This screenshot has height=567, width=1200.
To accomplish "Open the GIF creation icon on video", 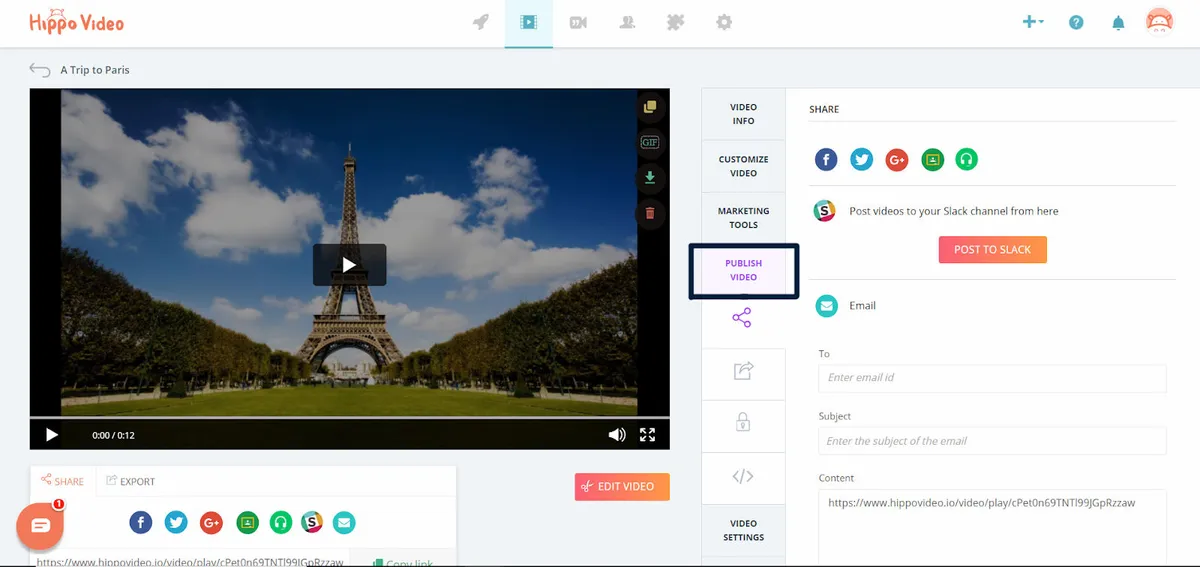I will pos(650,142).
